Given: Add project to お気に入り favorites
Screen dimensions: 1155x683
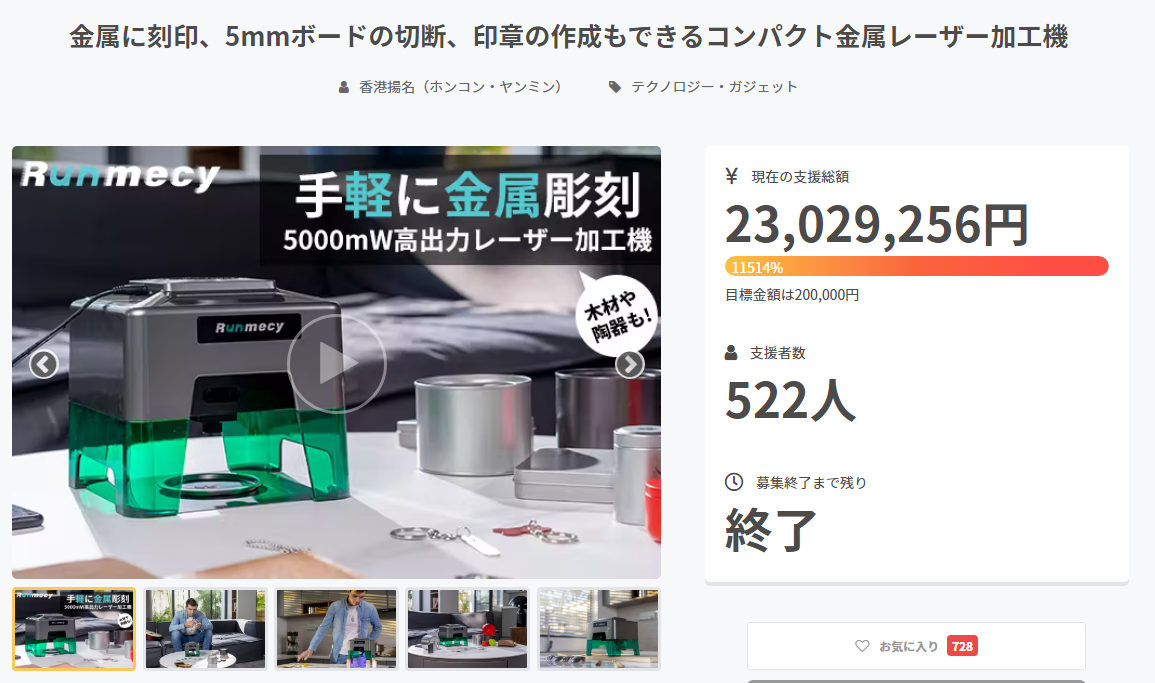Looking at the screenshot, I should pos(916,646).
